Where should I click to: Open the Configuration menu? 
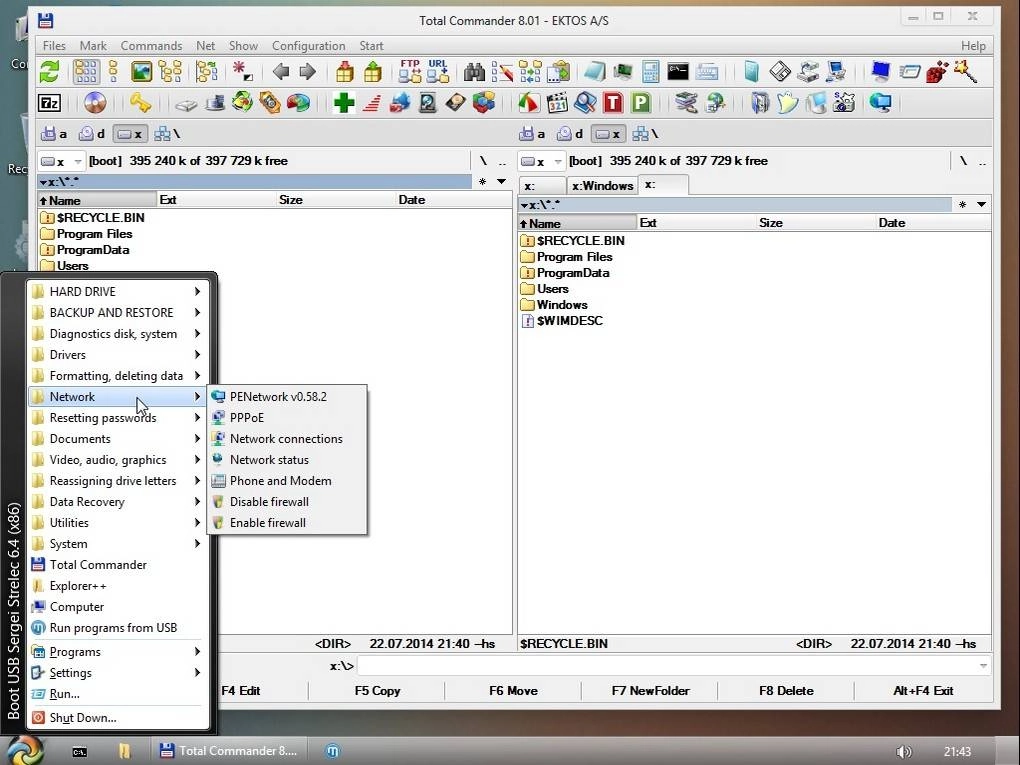point(308,45)
